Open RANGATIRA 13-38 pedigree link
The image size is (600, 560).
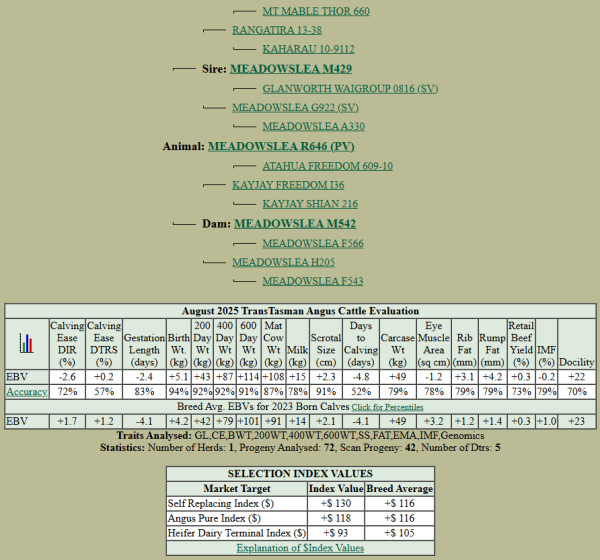277,30
